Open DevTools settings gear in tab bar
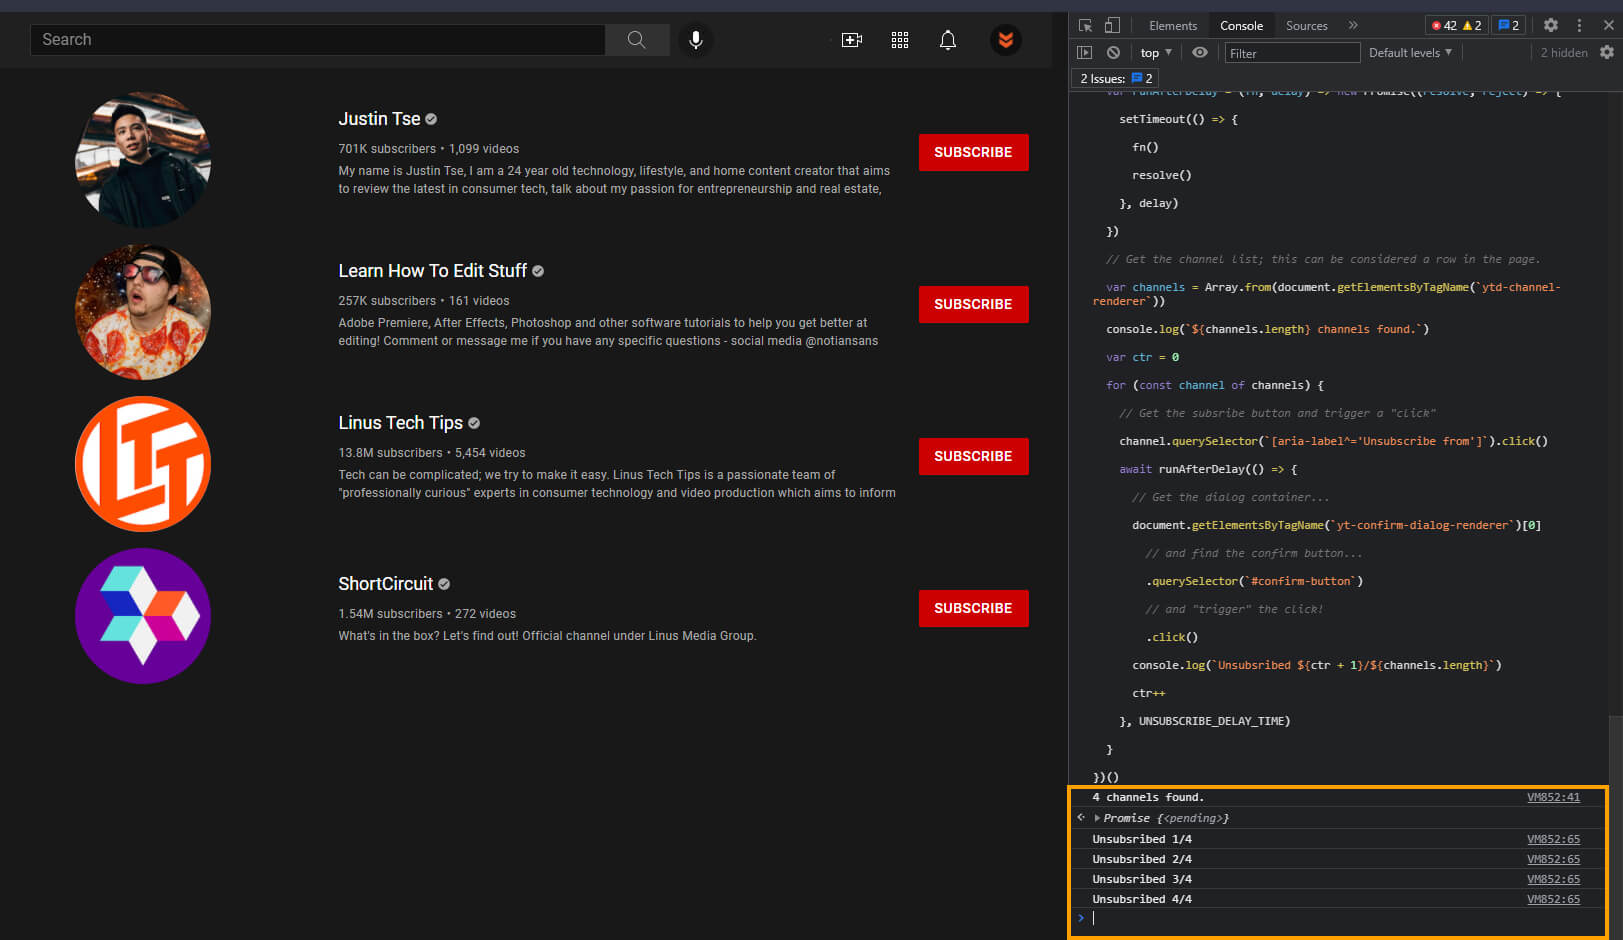Image resolution: width=1623 pixels, height=940 pixels. pos(1551,25)
